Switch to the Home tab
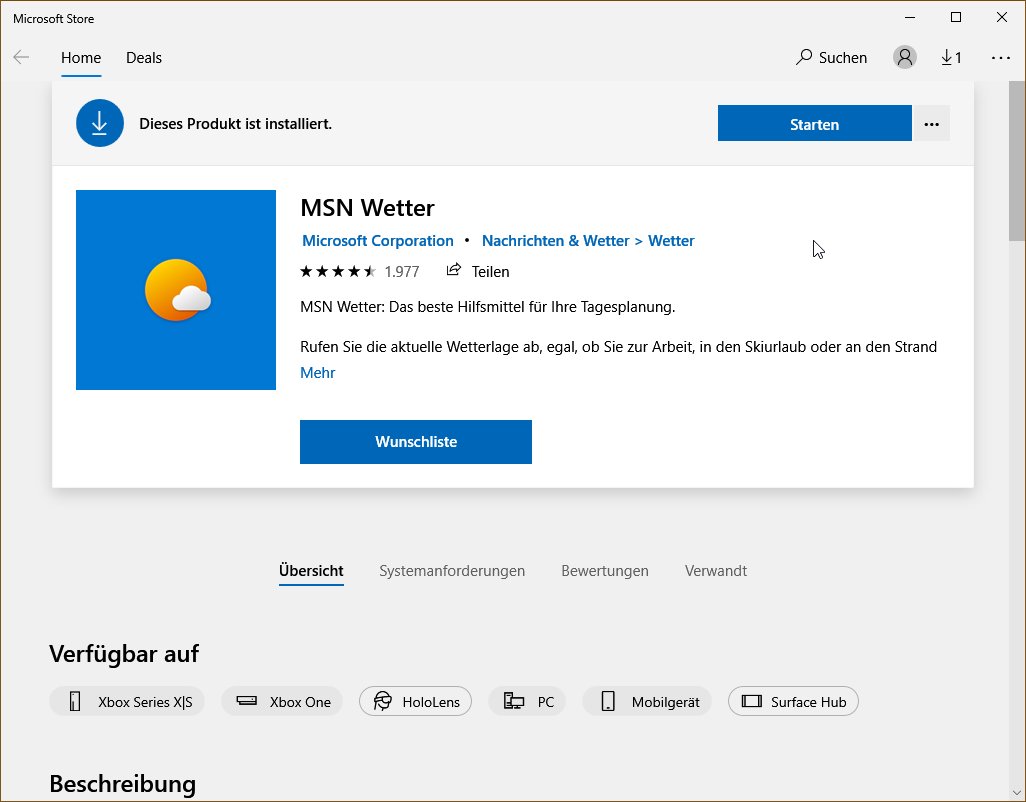 [x=81, y=58]
